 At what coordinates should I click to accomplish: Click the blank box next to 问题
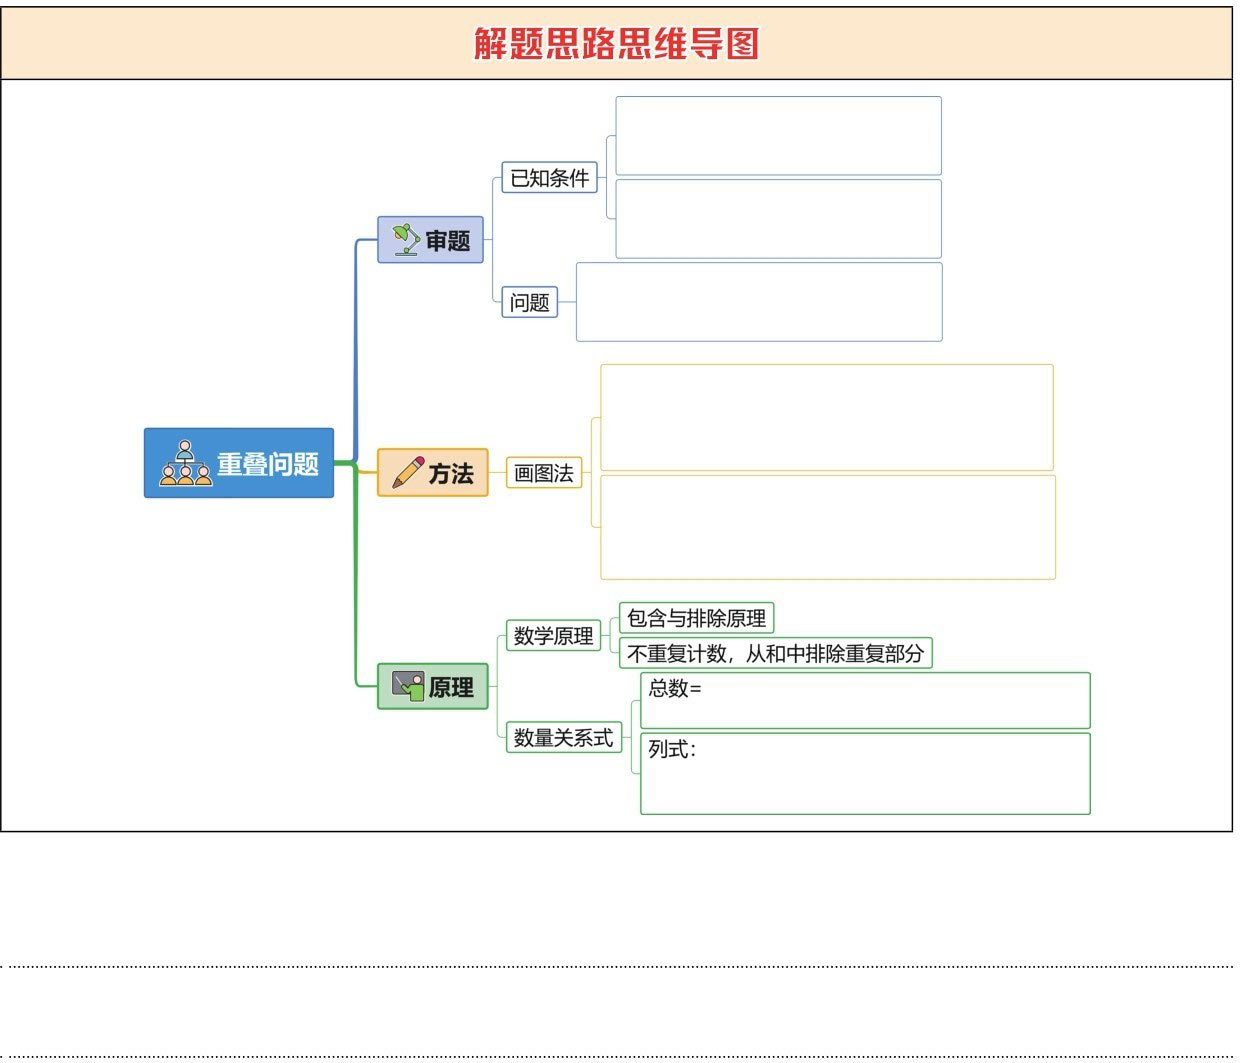click(x=759, y=302)
